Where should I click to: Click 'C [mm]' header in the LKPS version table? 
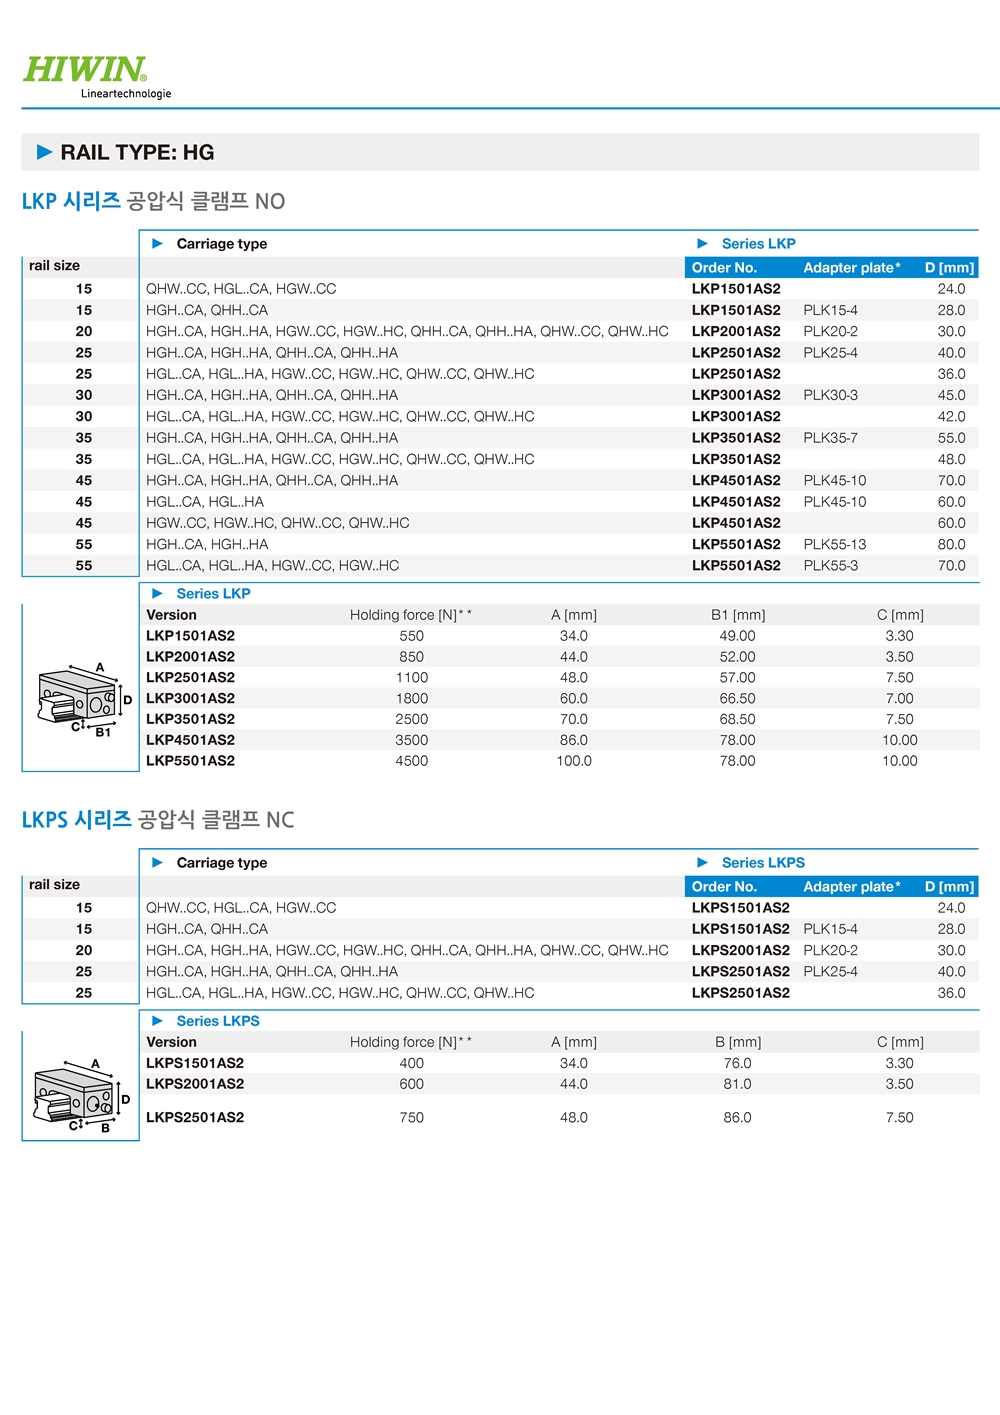click(x=900, y=1042)
